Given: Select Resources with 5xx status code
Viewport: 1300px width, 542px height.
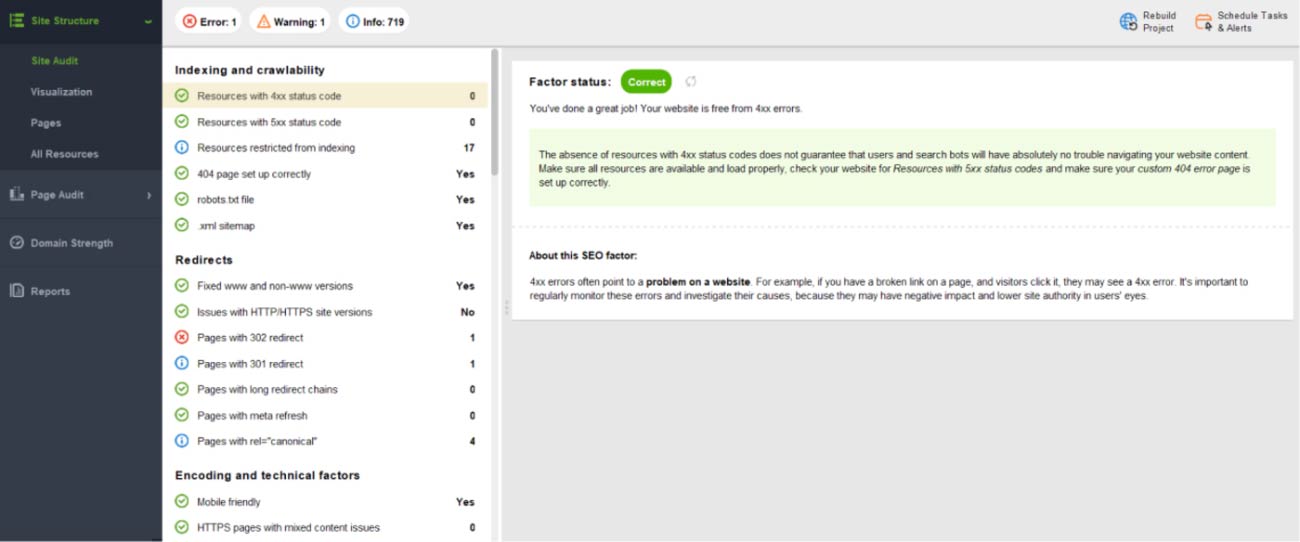Looking at the screenshot, I should (x=269, y=122).
